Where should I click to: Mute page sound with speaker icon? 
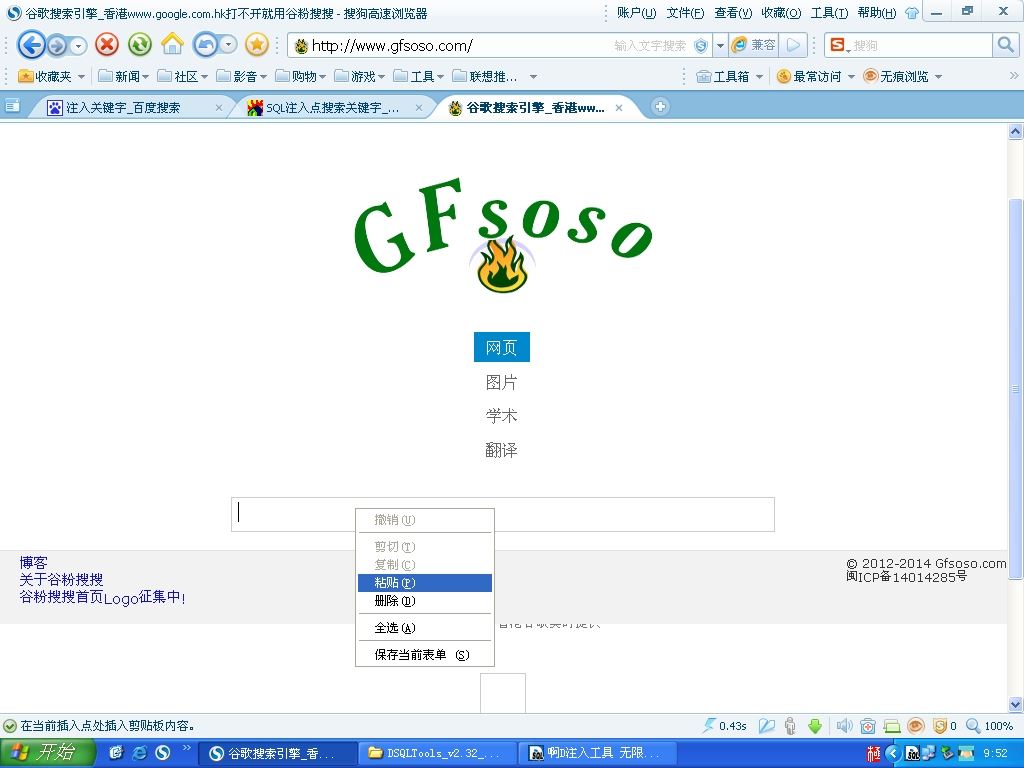[844, 726]
